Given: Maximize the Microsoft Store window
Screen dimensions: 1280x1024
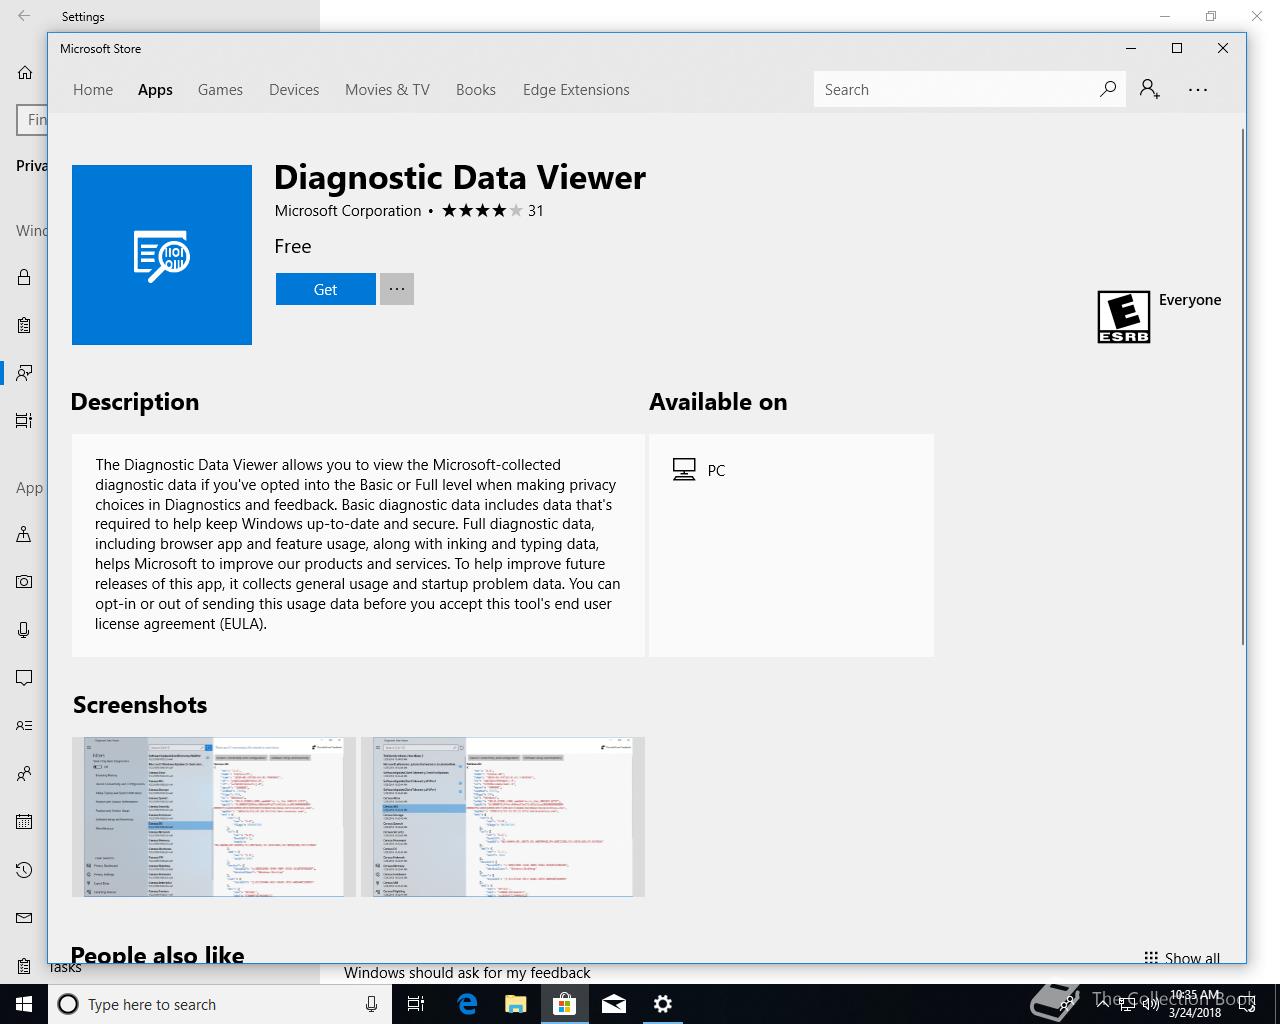Looking at the screenshot, I should 1177,48.
